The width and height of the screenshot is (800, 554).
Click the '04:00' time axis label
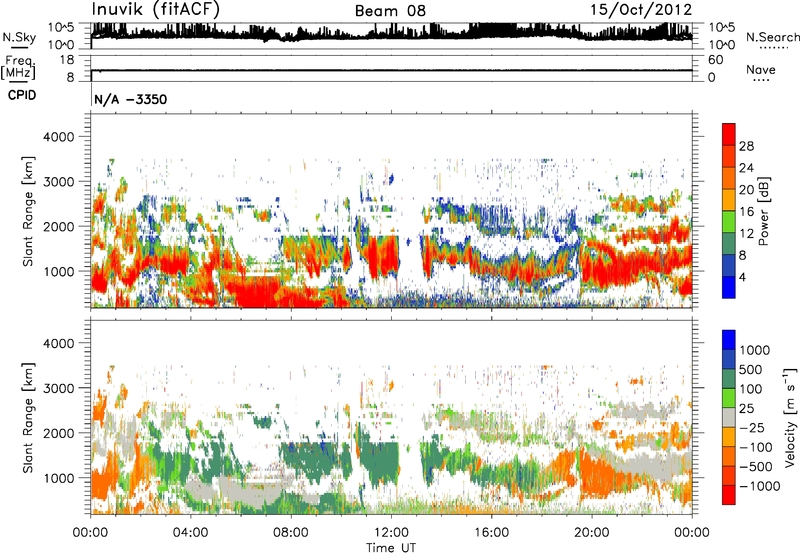[x=190, y=533]
